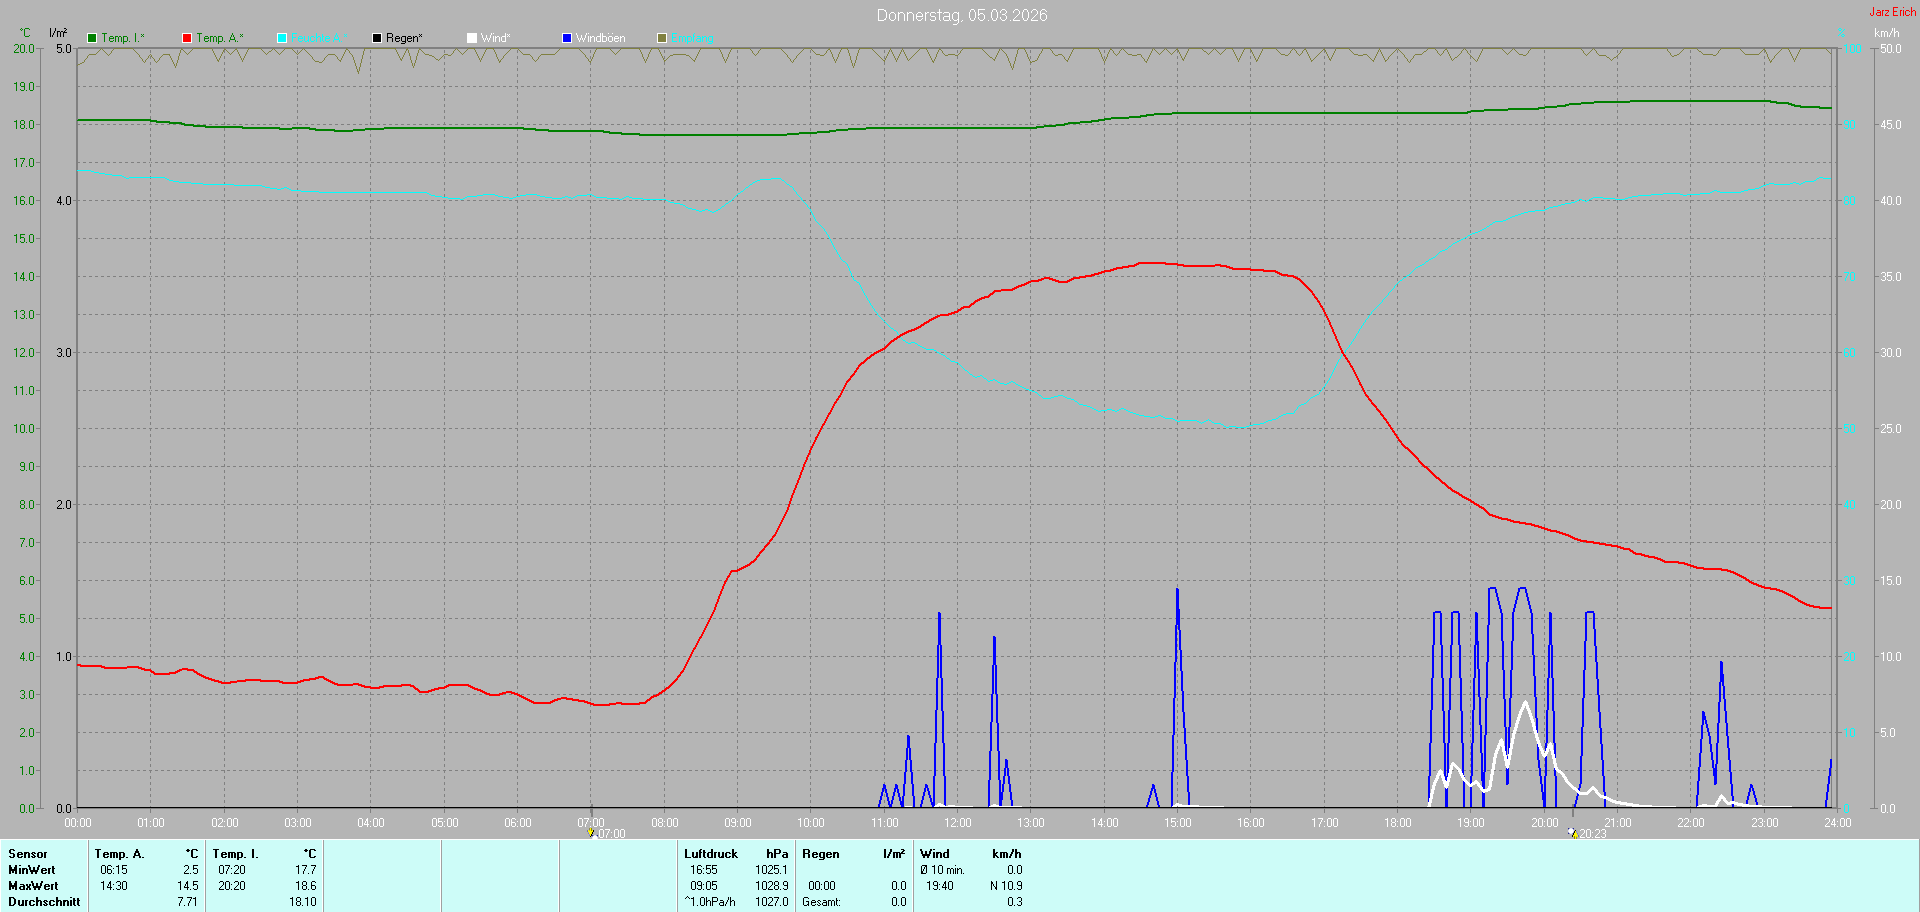Click the olive Empfang legend square
1920x912 pixels.
662,38
